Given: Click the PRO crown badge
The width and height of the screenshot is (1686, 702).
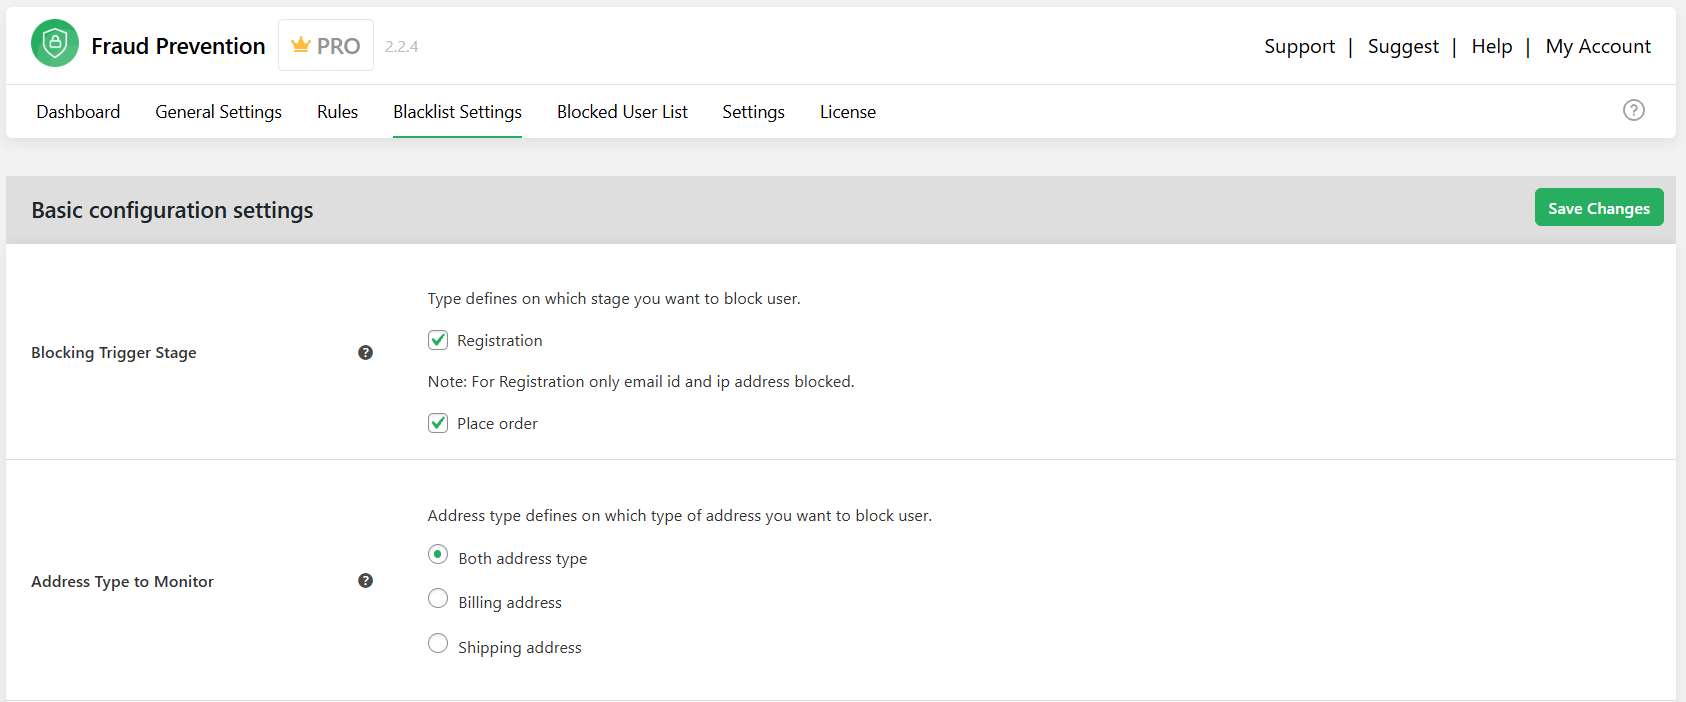Looking at the screenshot, I should point(326,45).
